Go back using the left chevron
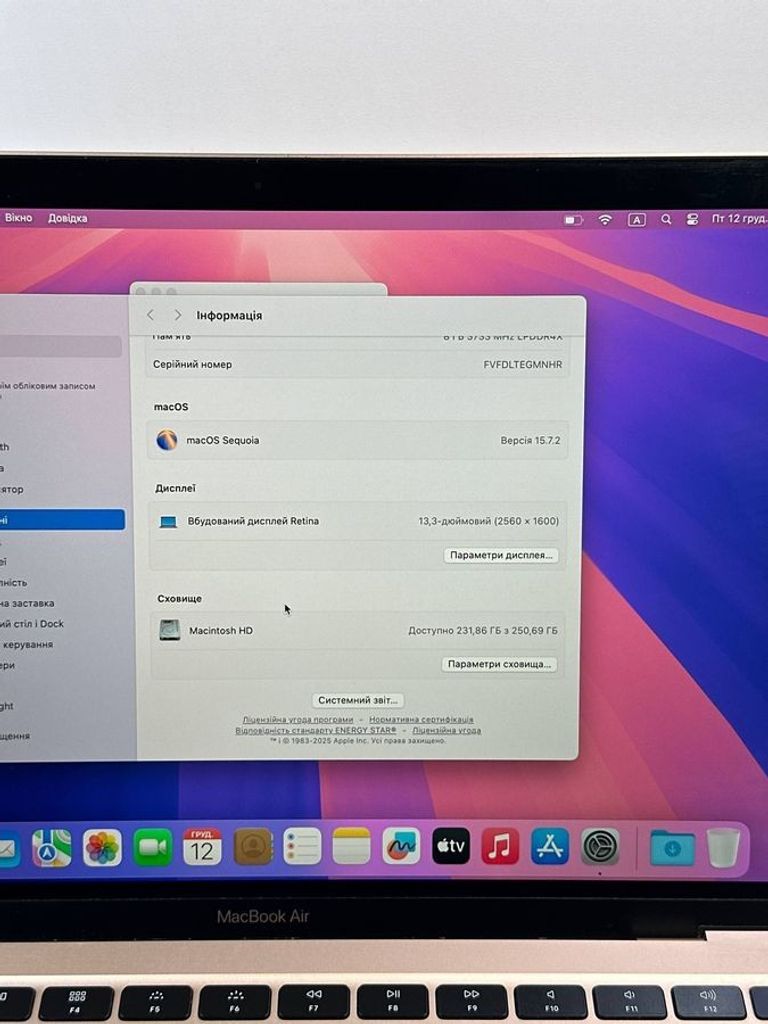 151,315
